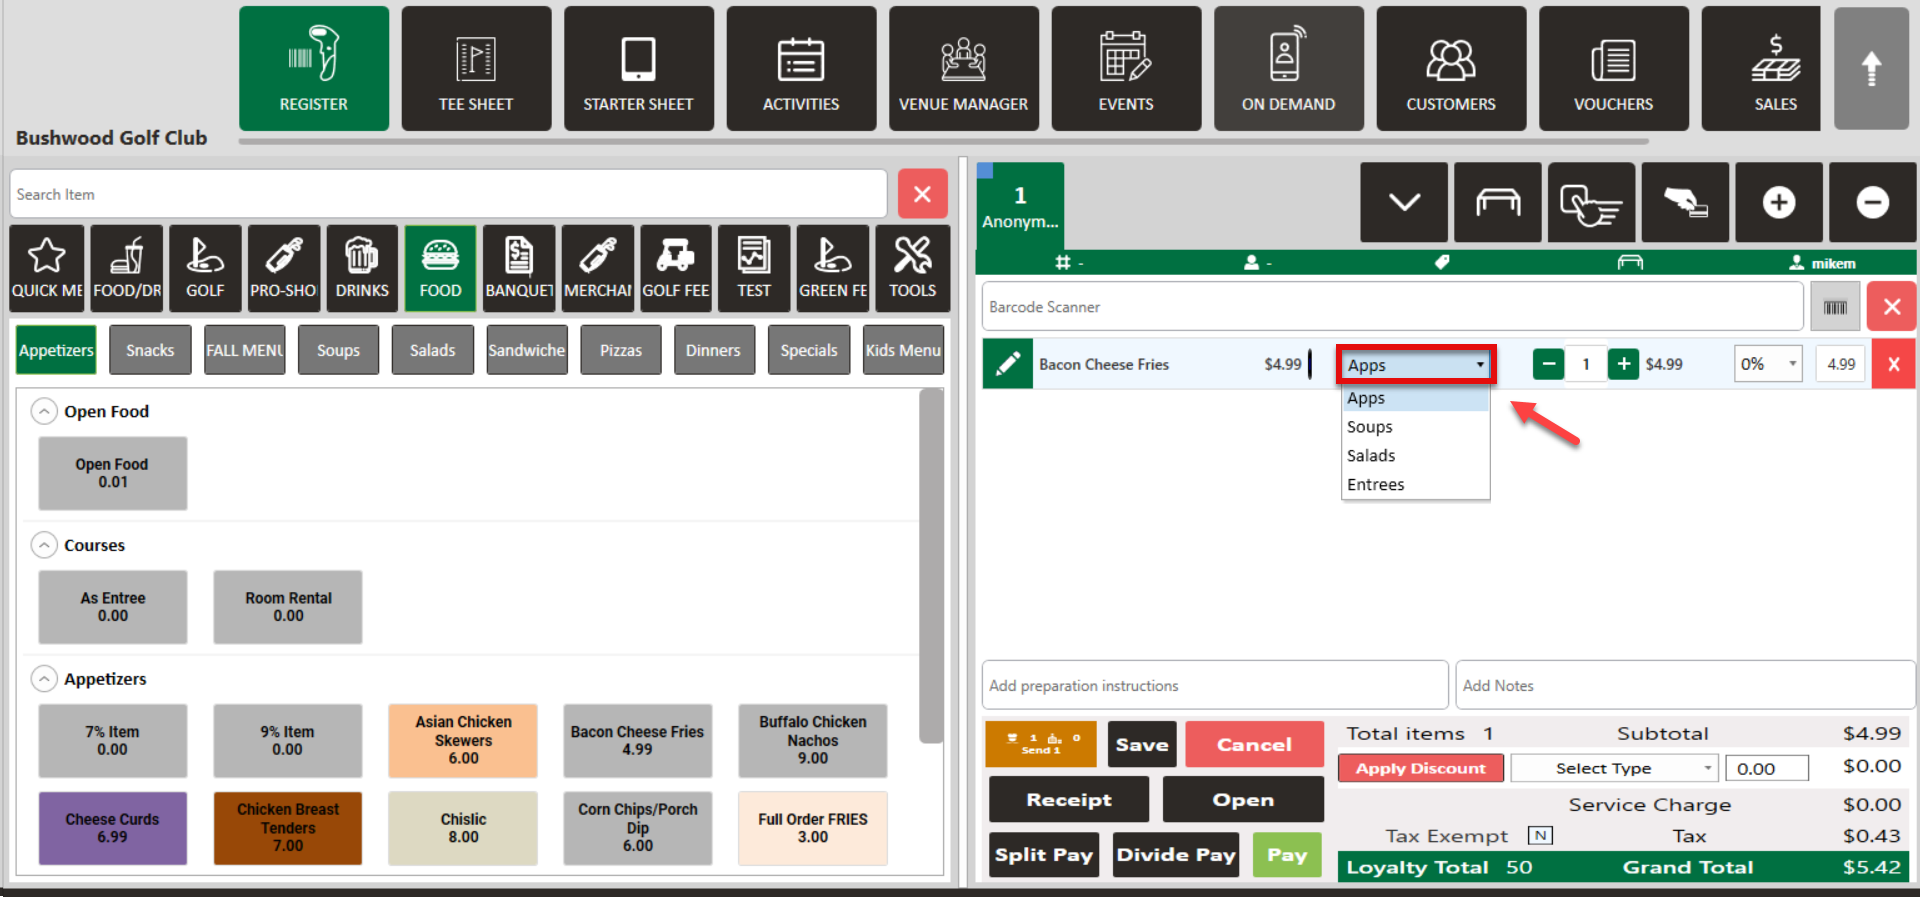Click the hand pointer list icon
This screenshot has width=1920, height=897.
click(1591, 203)
